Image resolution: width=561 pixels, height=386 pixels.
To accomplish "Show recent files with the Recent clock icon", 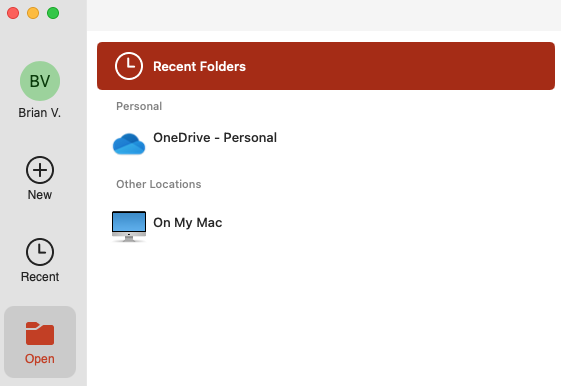I will [40, 252].
